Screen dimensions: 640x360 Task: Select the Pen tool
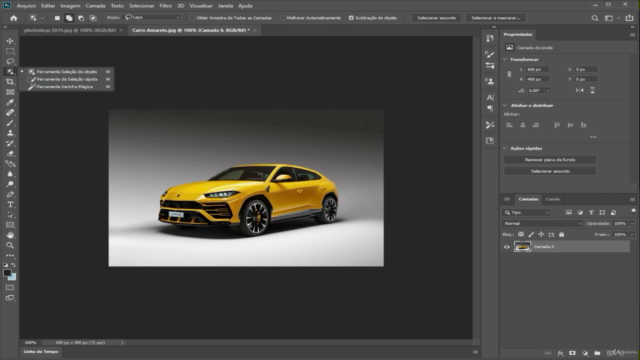coord(10,194)
